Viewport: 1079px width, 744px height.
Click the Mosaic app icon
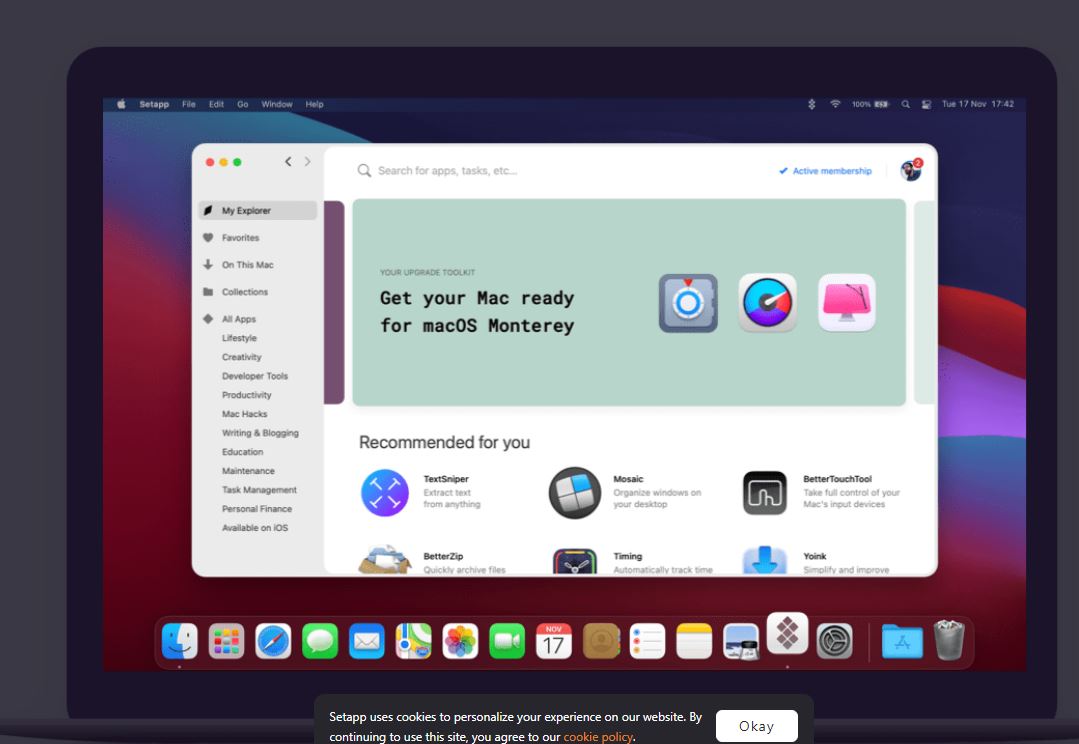575,493
